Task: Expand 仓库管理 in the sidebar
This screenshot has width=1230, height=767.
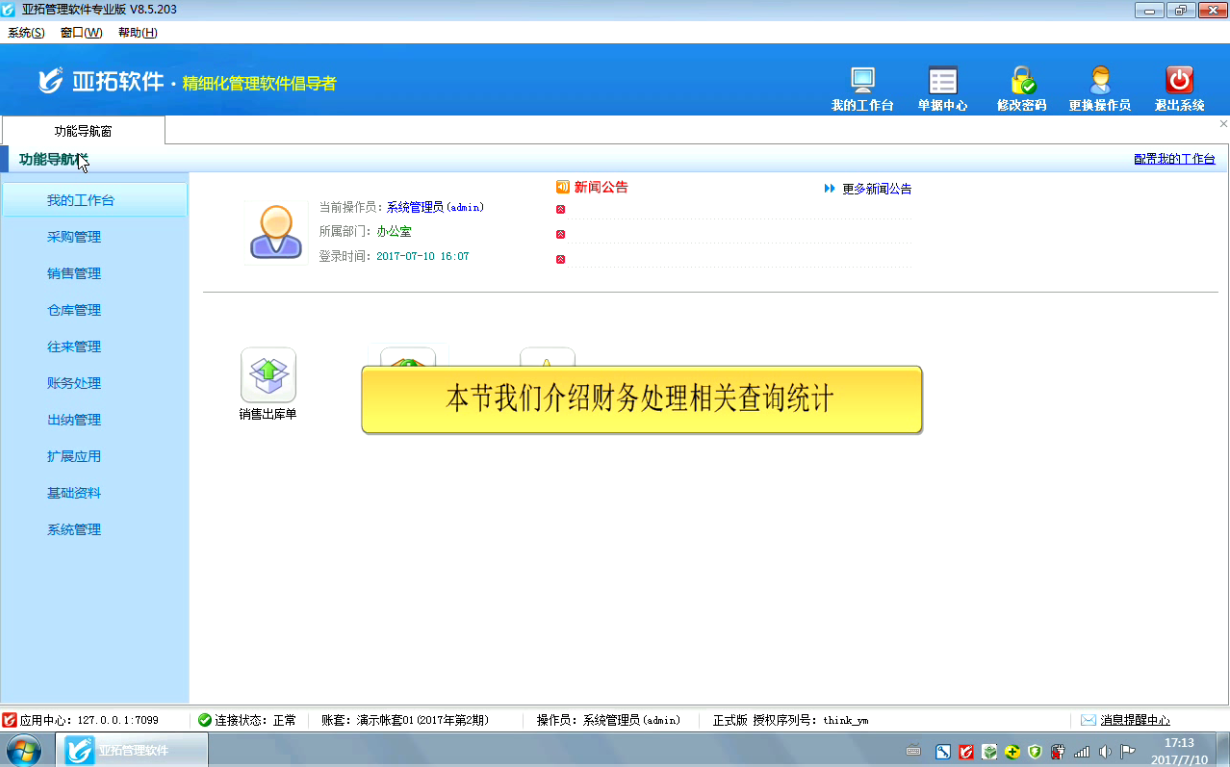Action: (x=74, y=310)
